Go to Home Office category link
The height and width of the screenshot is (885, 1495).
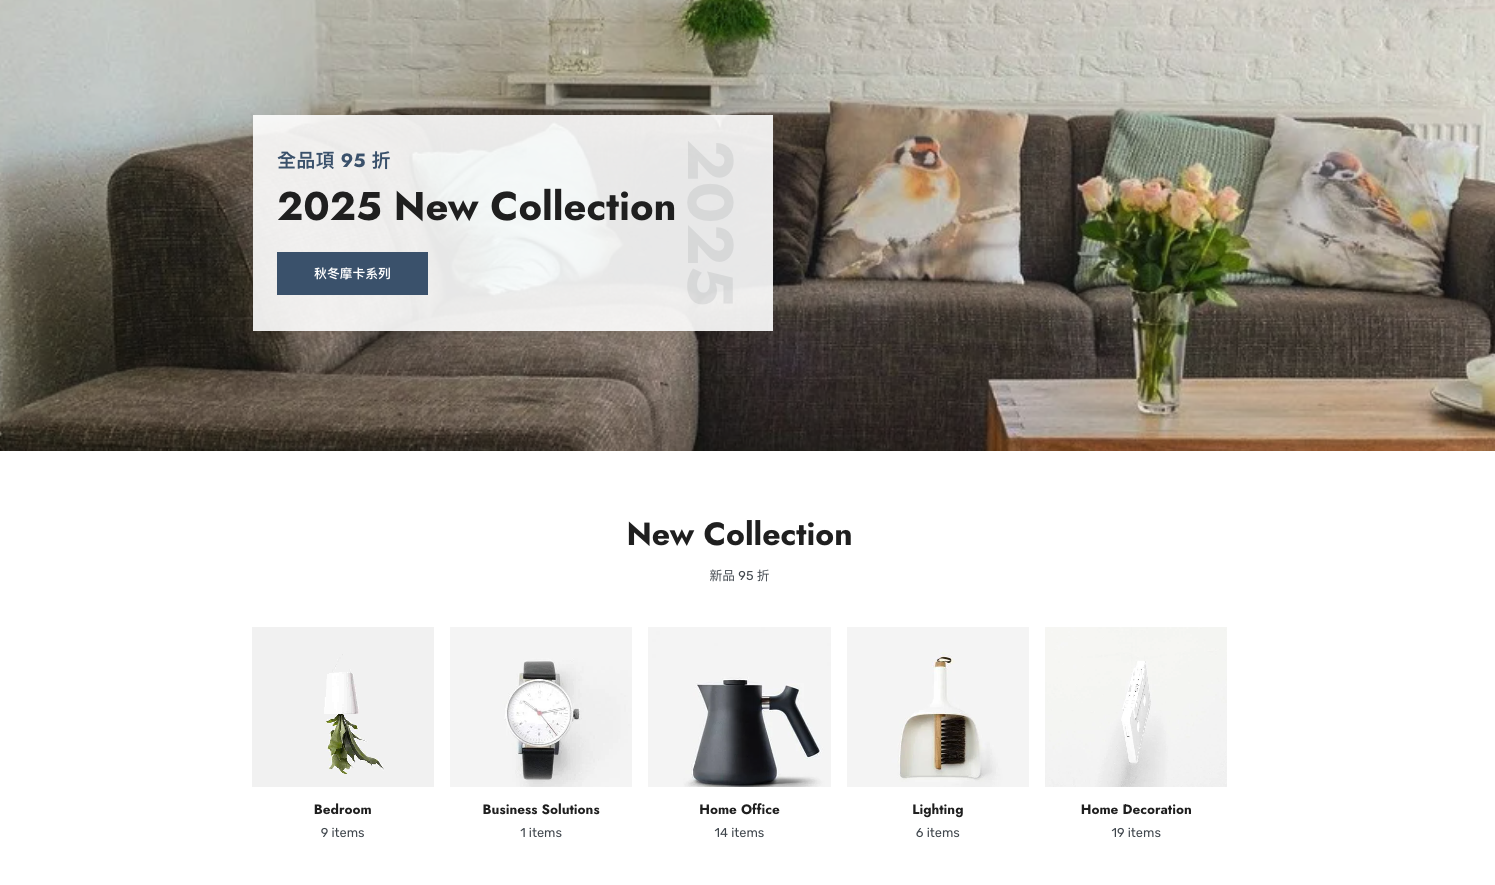(x=739, y=809)
